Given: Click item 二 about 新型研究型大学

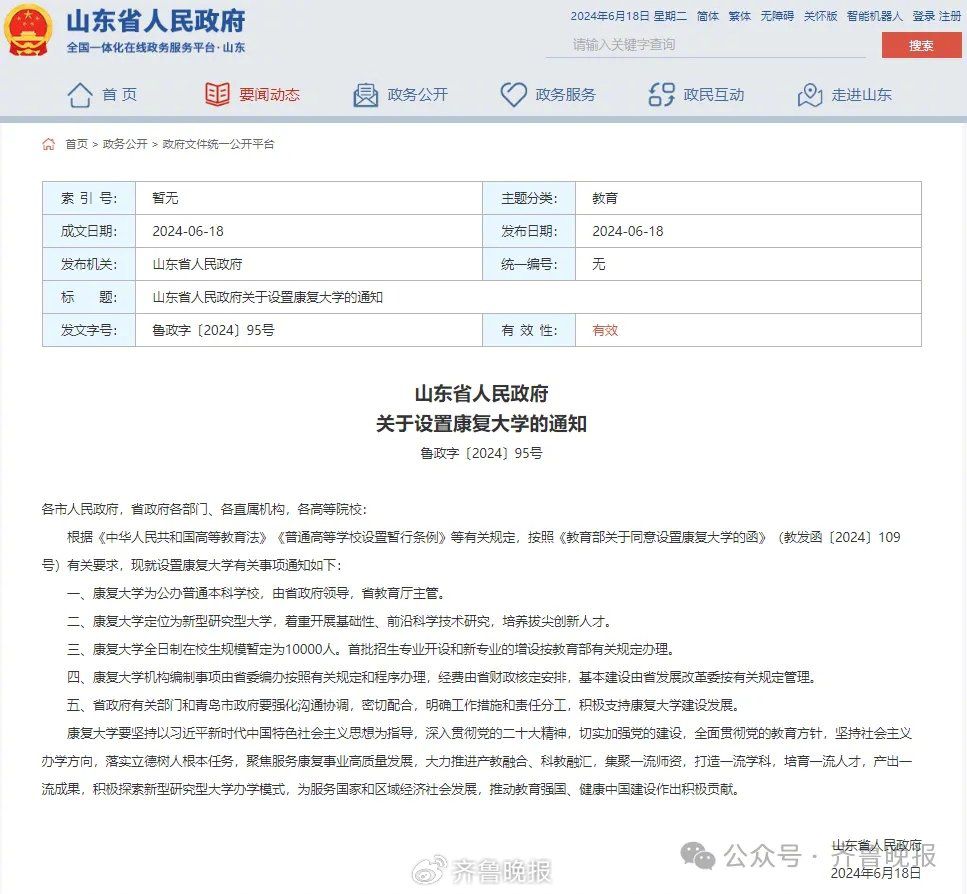Looking at the screenshot, I should pos(340,621).
